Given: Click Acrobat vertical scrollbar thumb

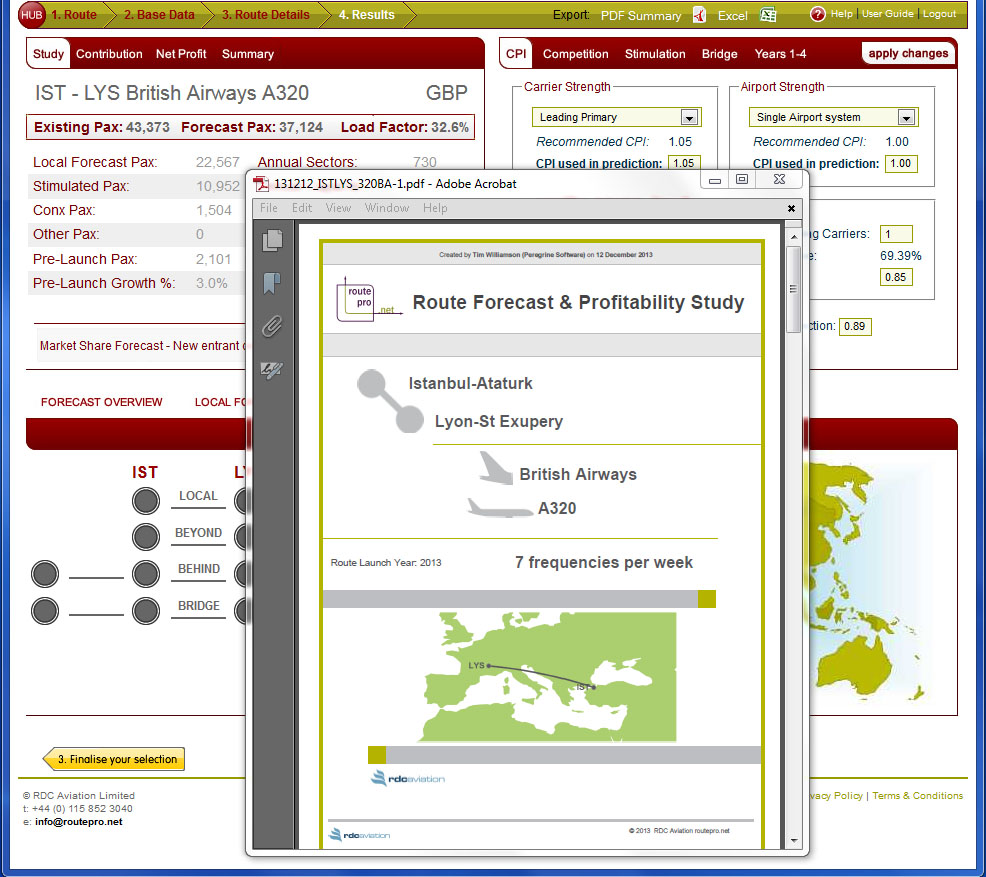Looking at the screenshot, I should (794, 289).
